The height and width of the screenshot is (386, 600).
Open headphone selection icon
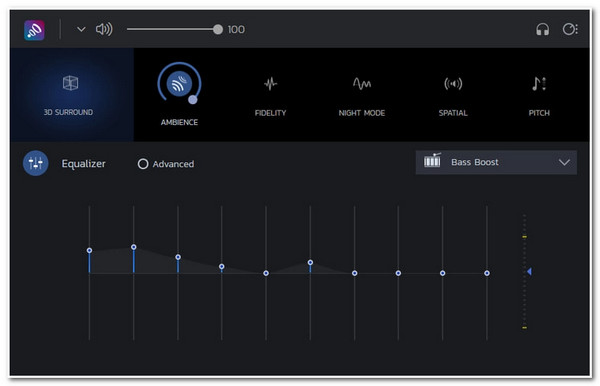coord(542,29)
